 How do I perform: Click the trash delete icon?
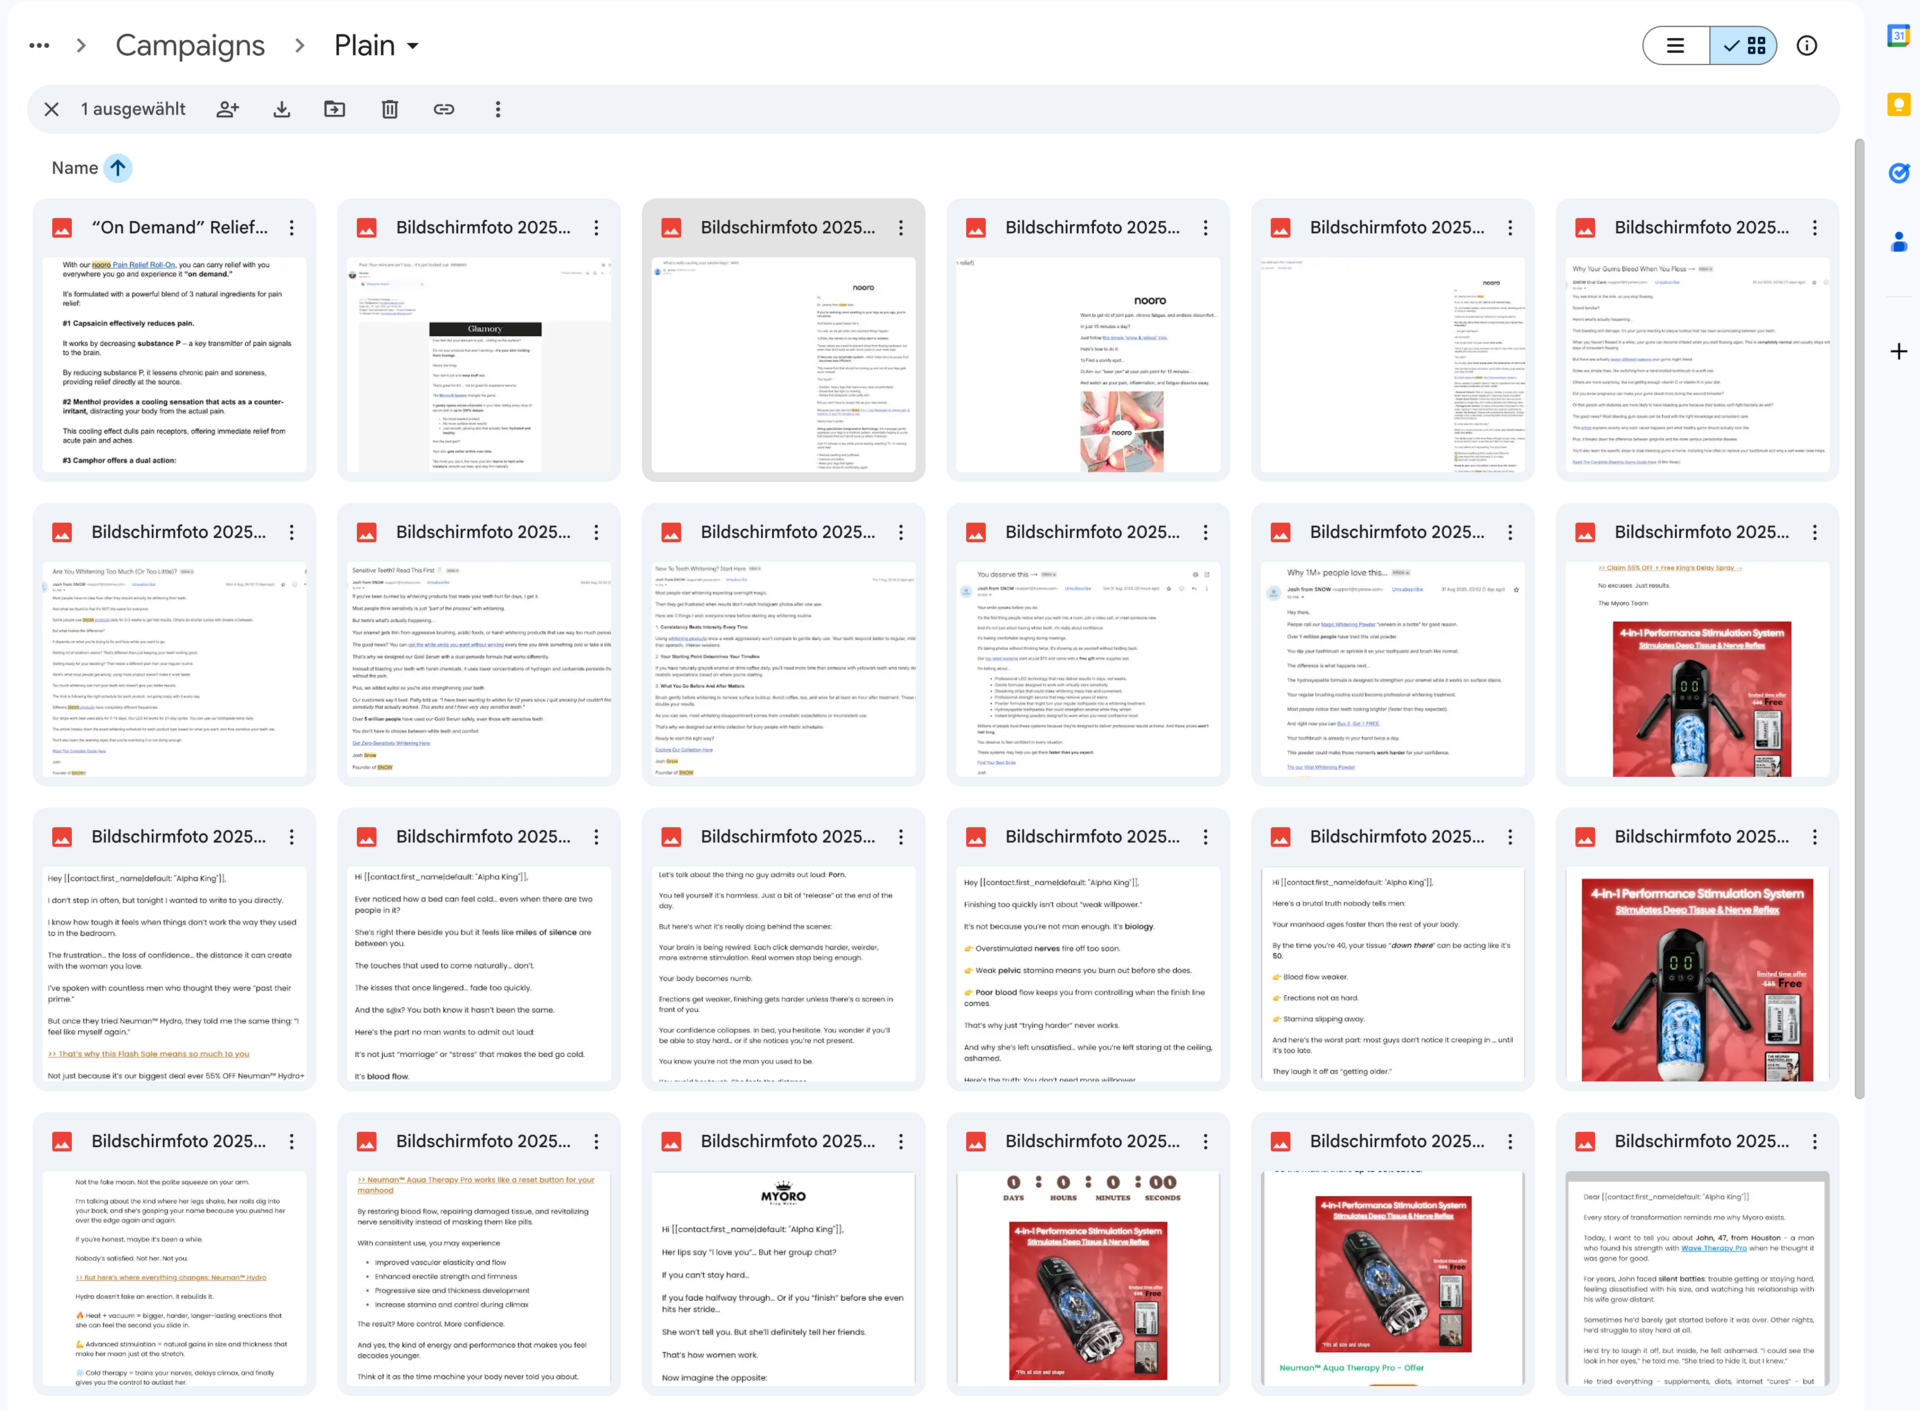[390, 109]
